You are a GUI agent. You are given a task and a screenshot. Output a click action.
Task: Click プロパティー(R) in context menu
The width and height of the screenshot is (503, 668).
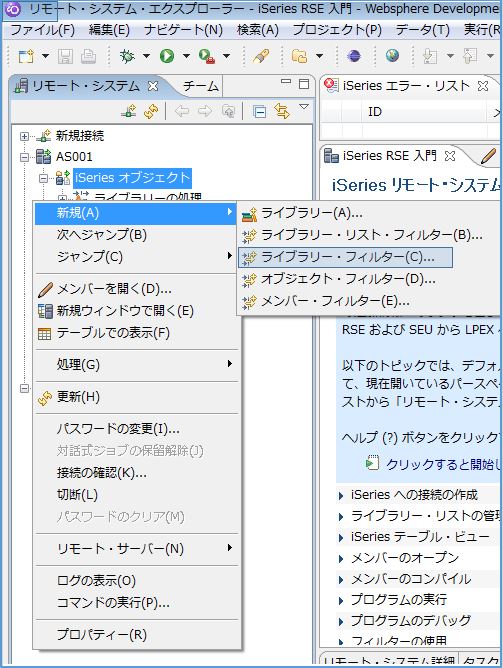coord(136,635)
